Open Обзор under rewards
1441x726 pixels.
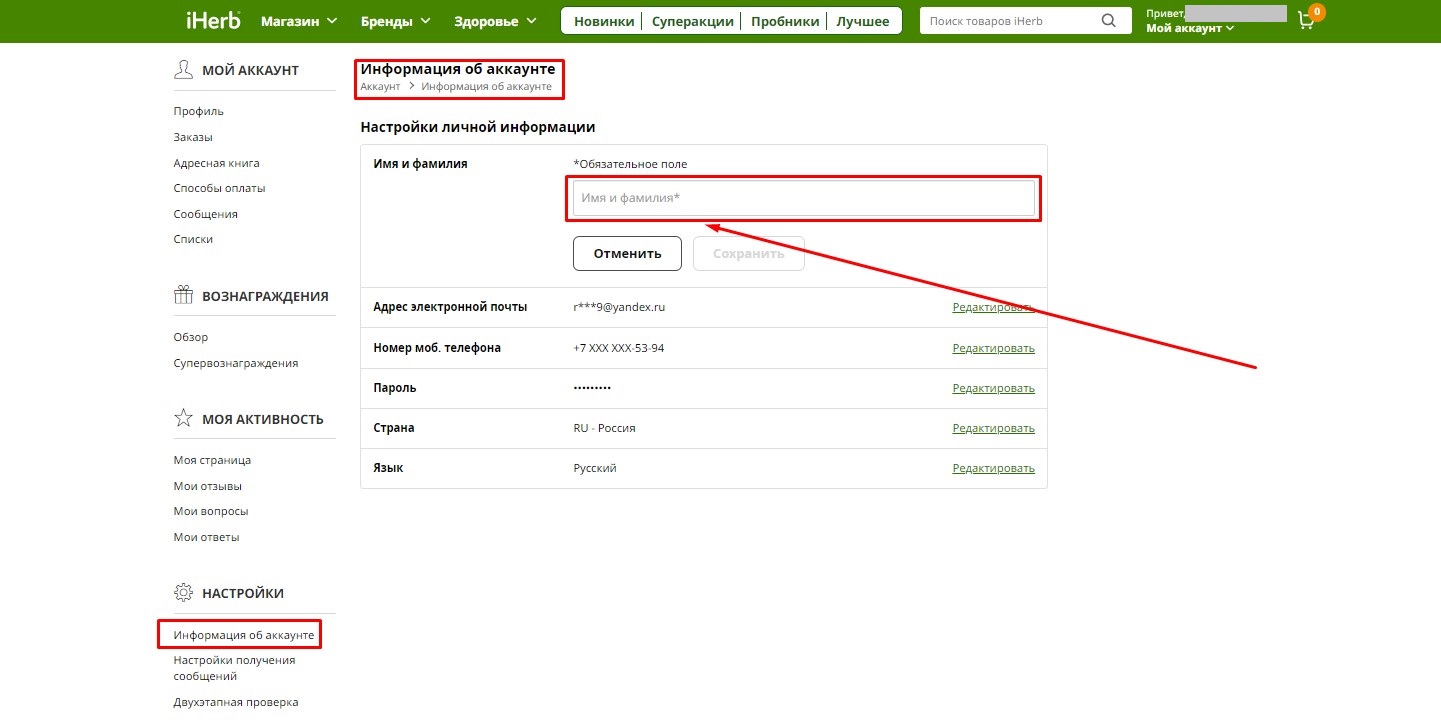pyautogui.click(x=191, y=337)
